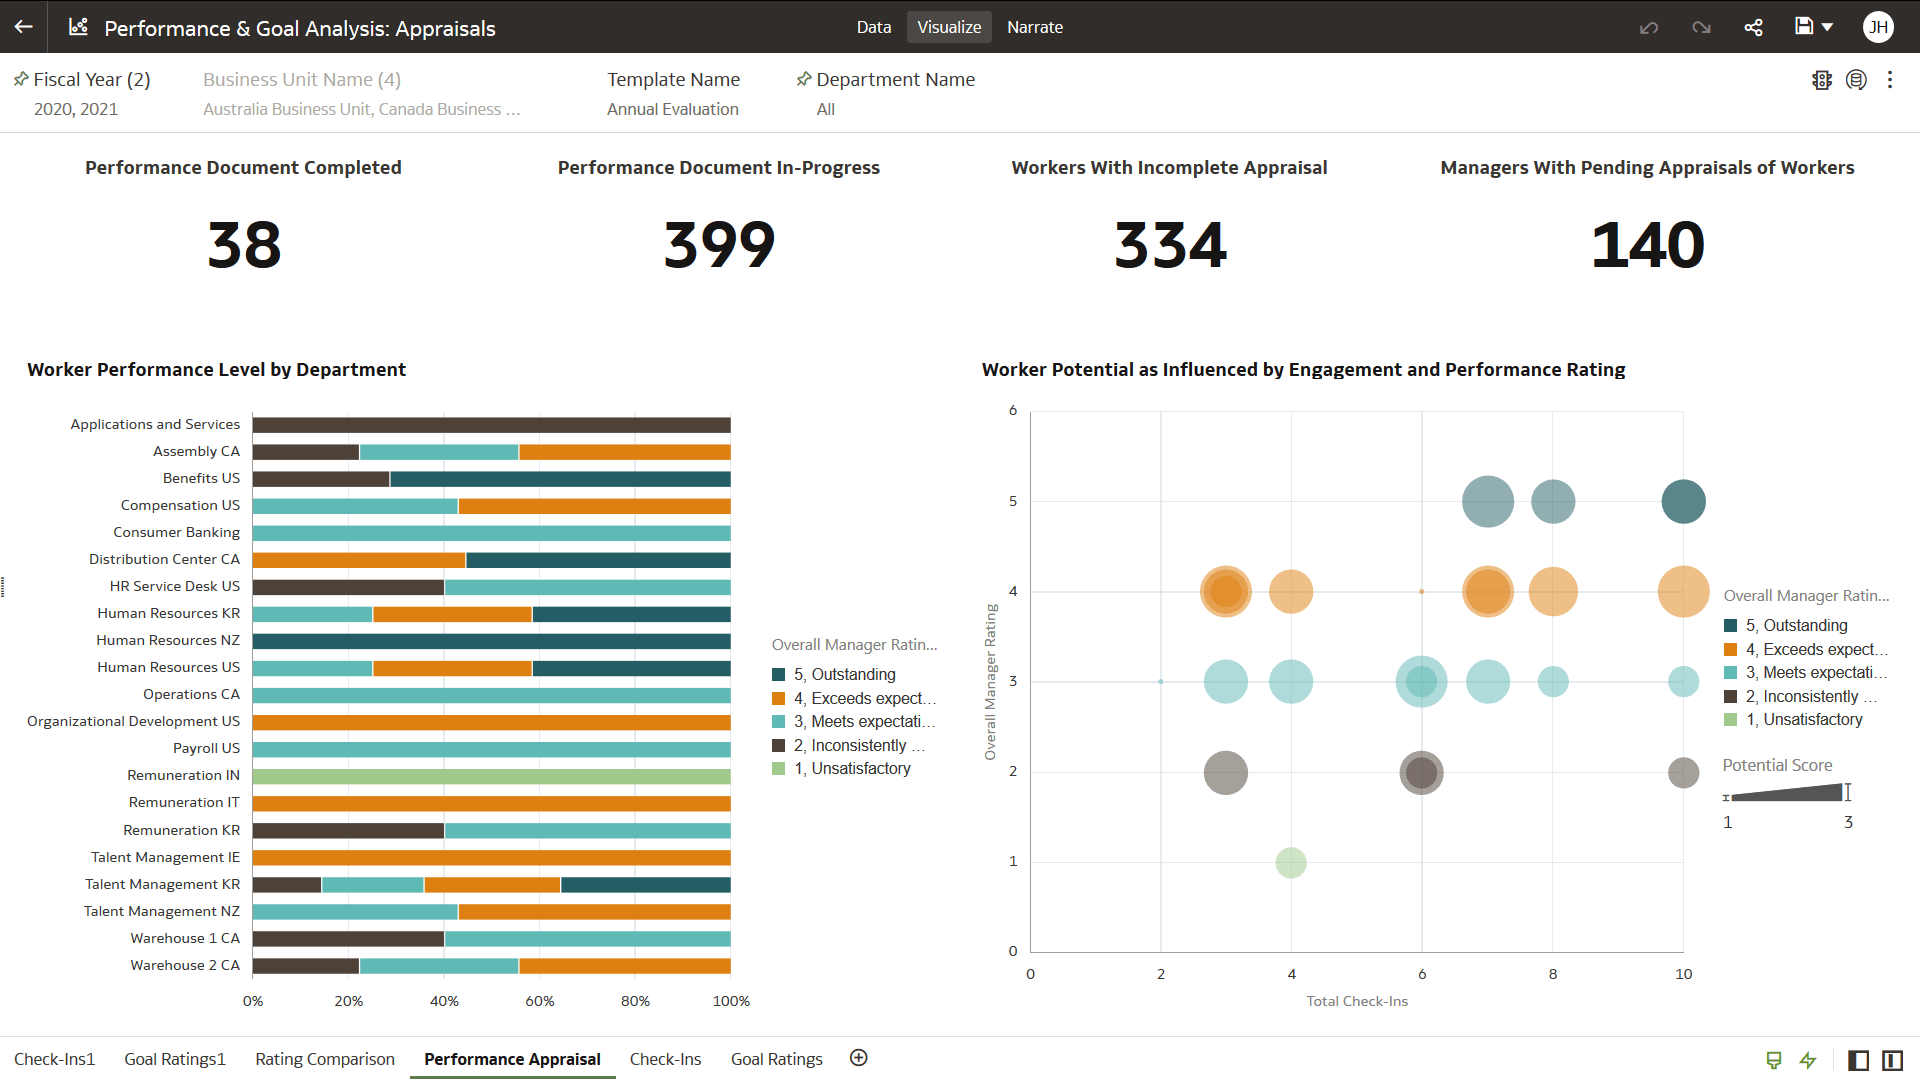1920x1080 pixels.
Task: Click the 4, Exceeds expectations orange legend swatch
Action: pyautogui.click(x=779, y=698)
